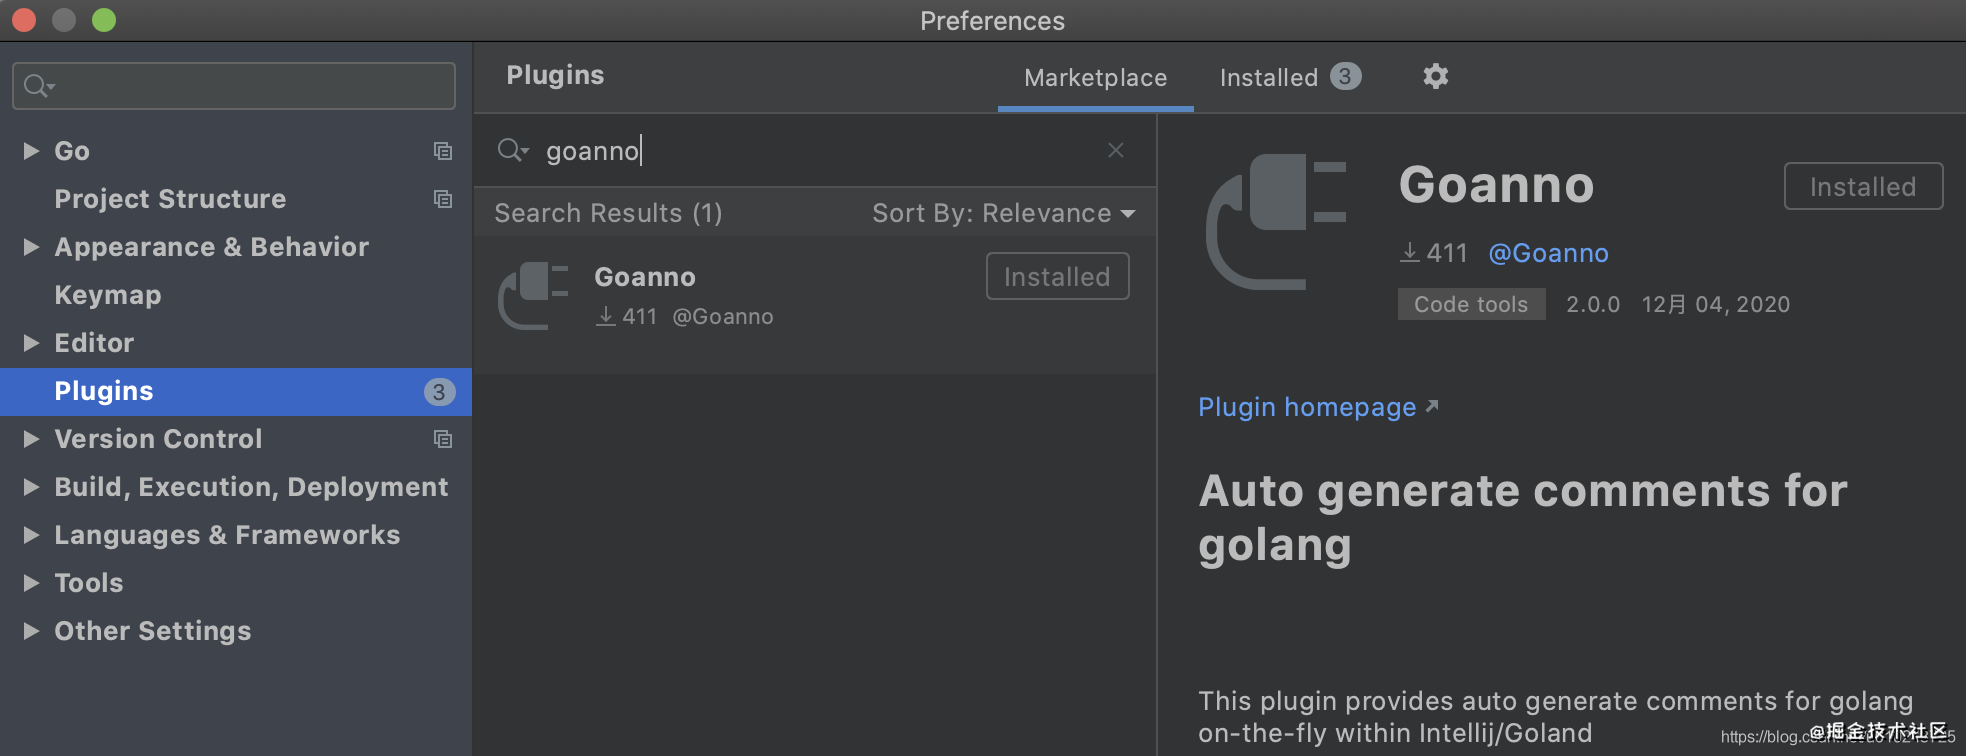Click the copy icon beside Project Structure
1966x756 pixels.
(442, 199)
